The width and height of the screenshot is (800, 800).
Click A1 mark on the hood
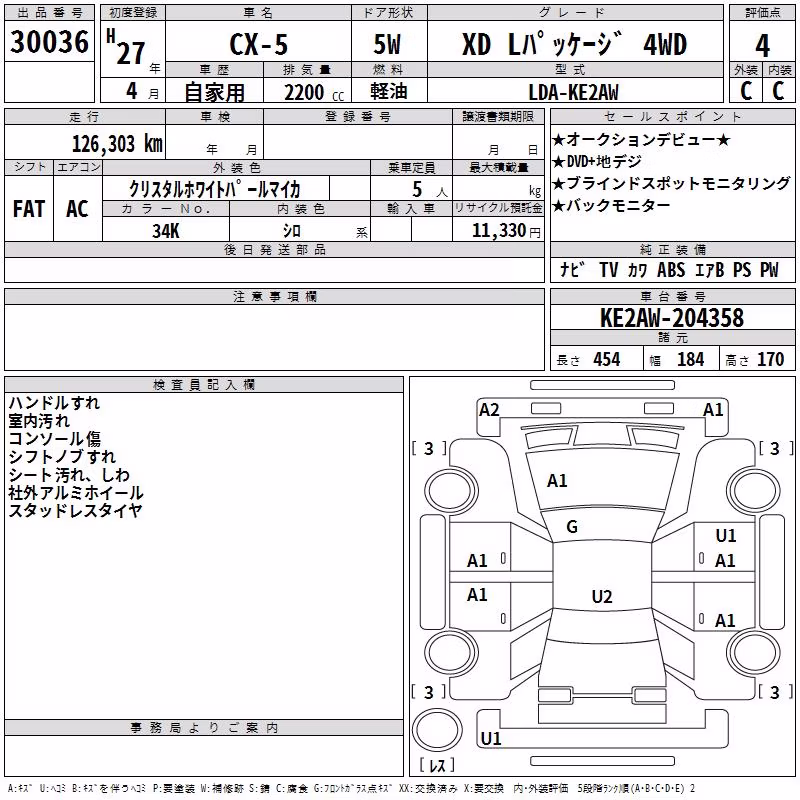[557, 481]
